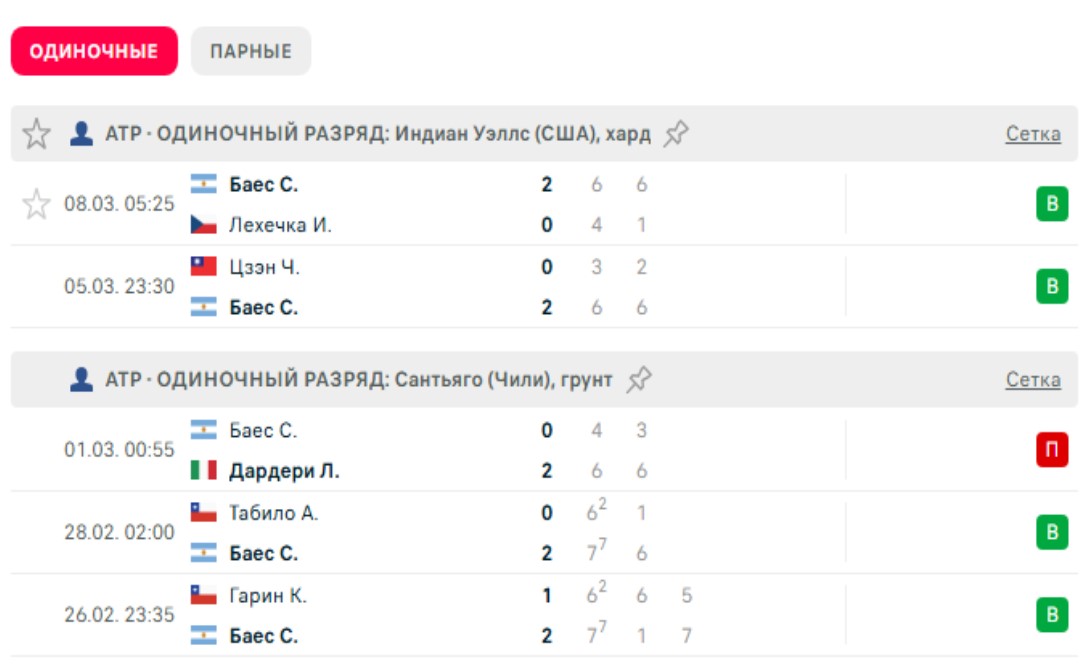Star the Indian Wells tournament as favorite

(x=37, y=134)
